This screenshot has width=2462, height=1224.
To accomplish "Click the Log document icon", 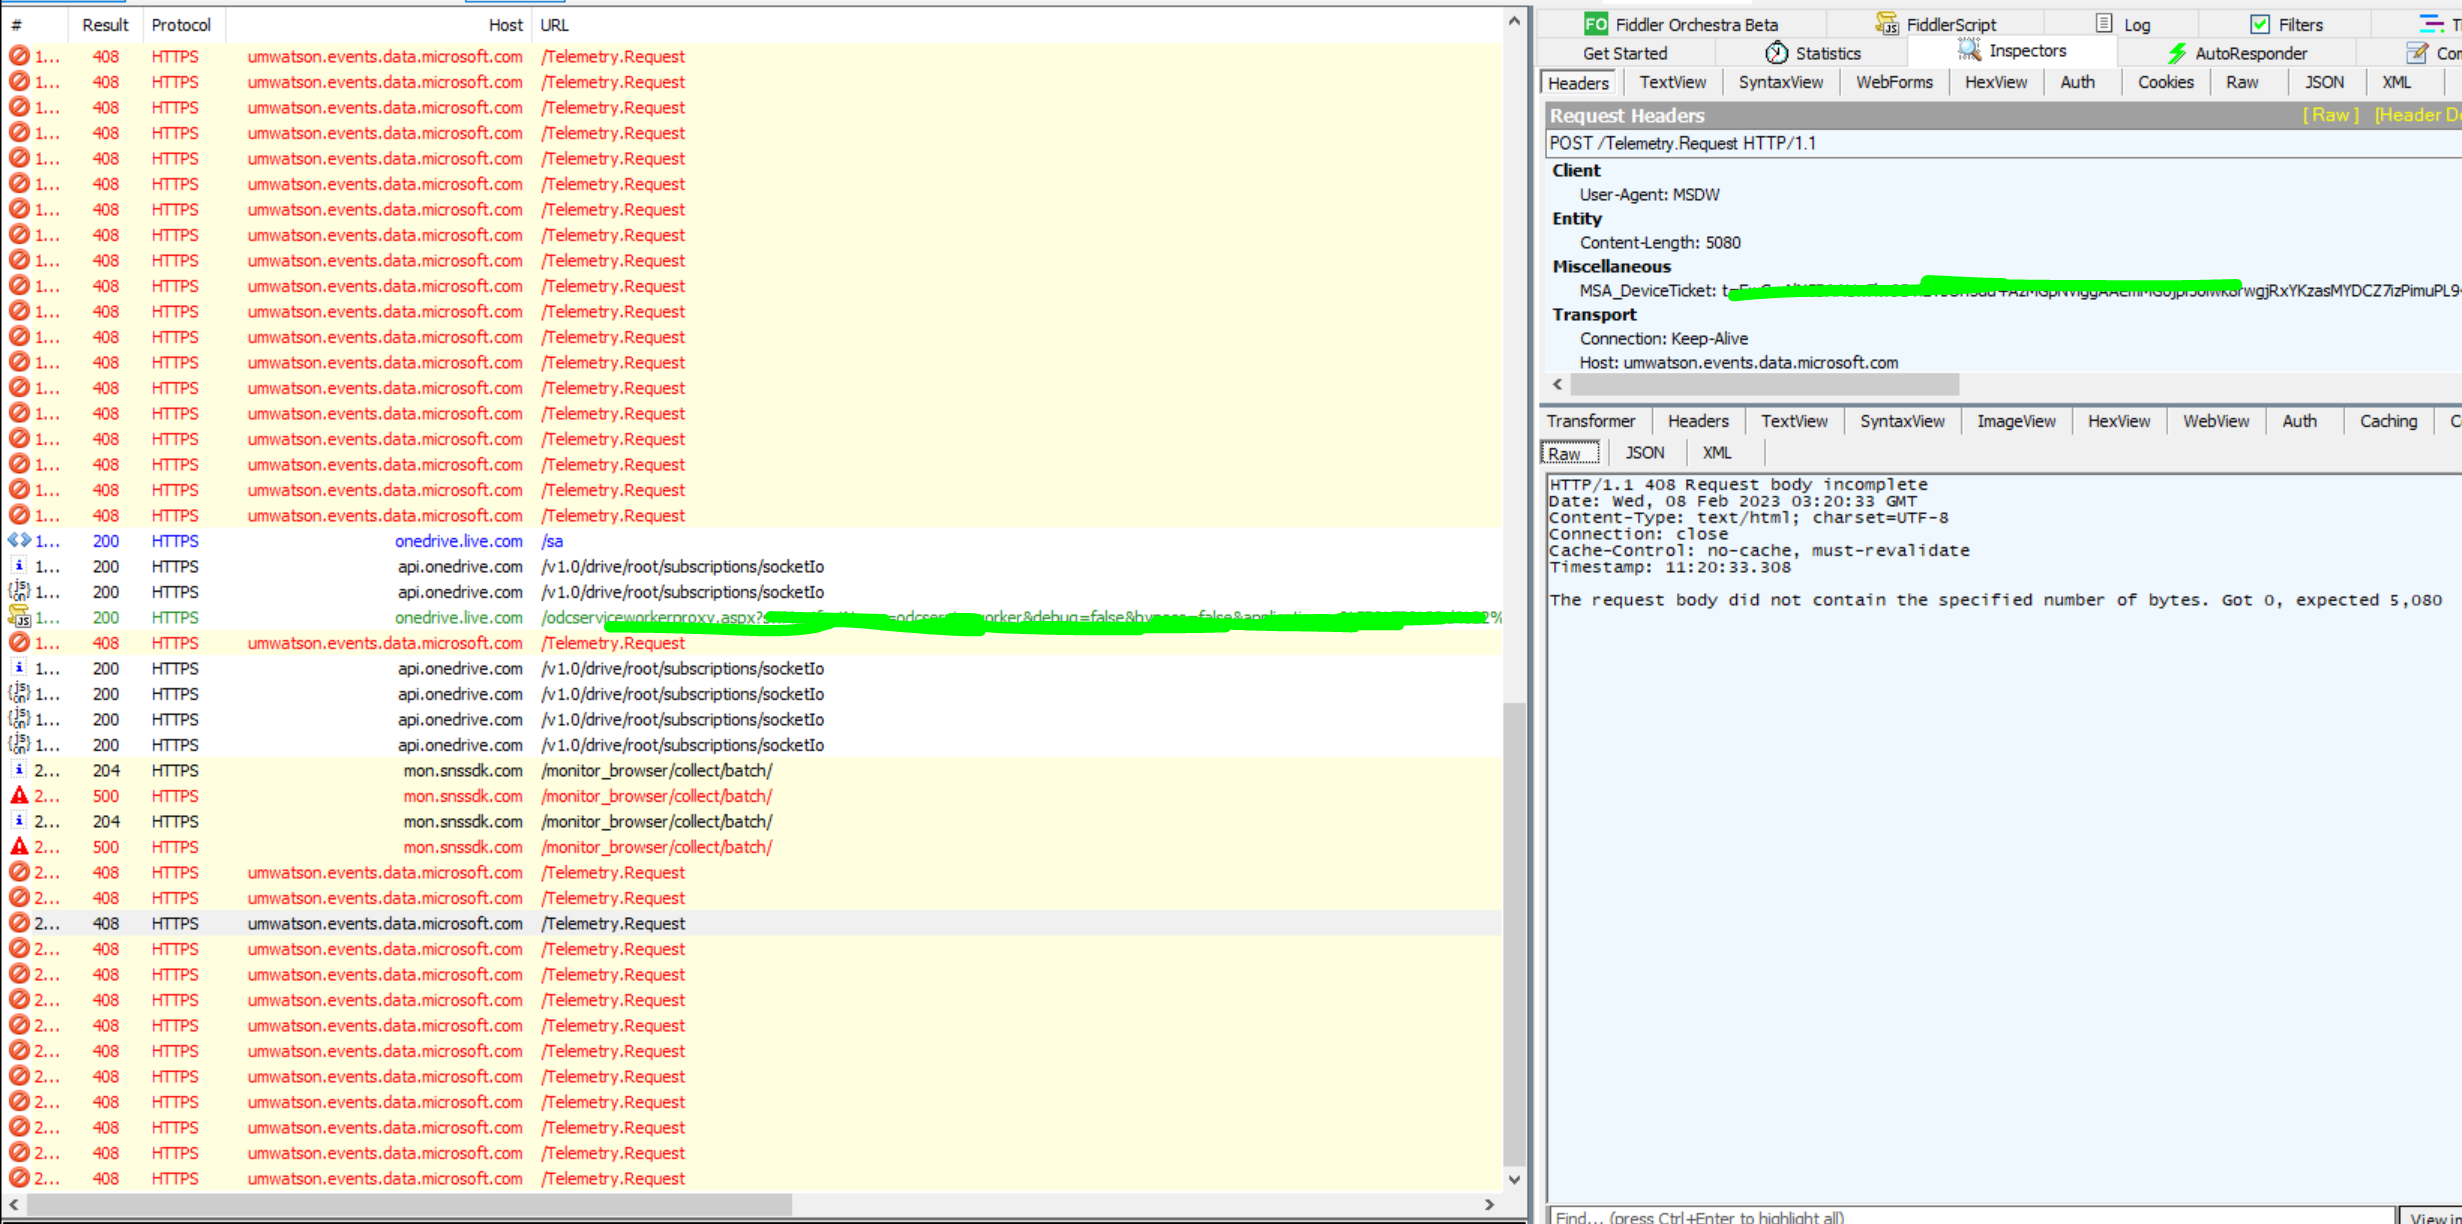I will click(2106, 23).
